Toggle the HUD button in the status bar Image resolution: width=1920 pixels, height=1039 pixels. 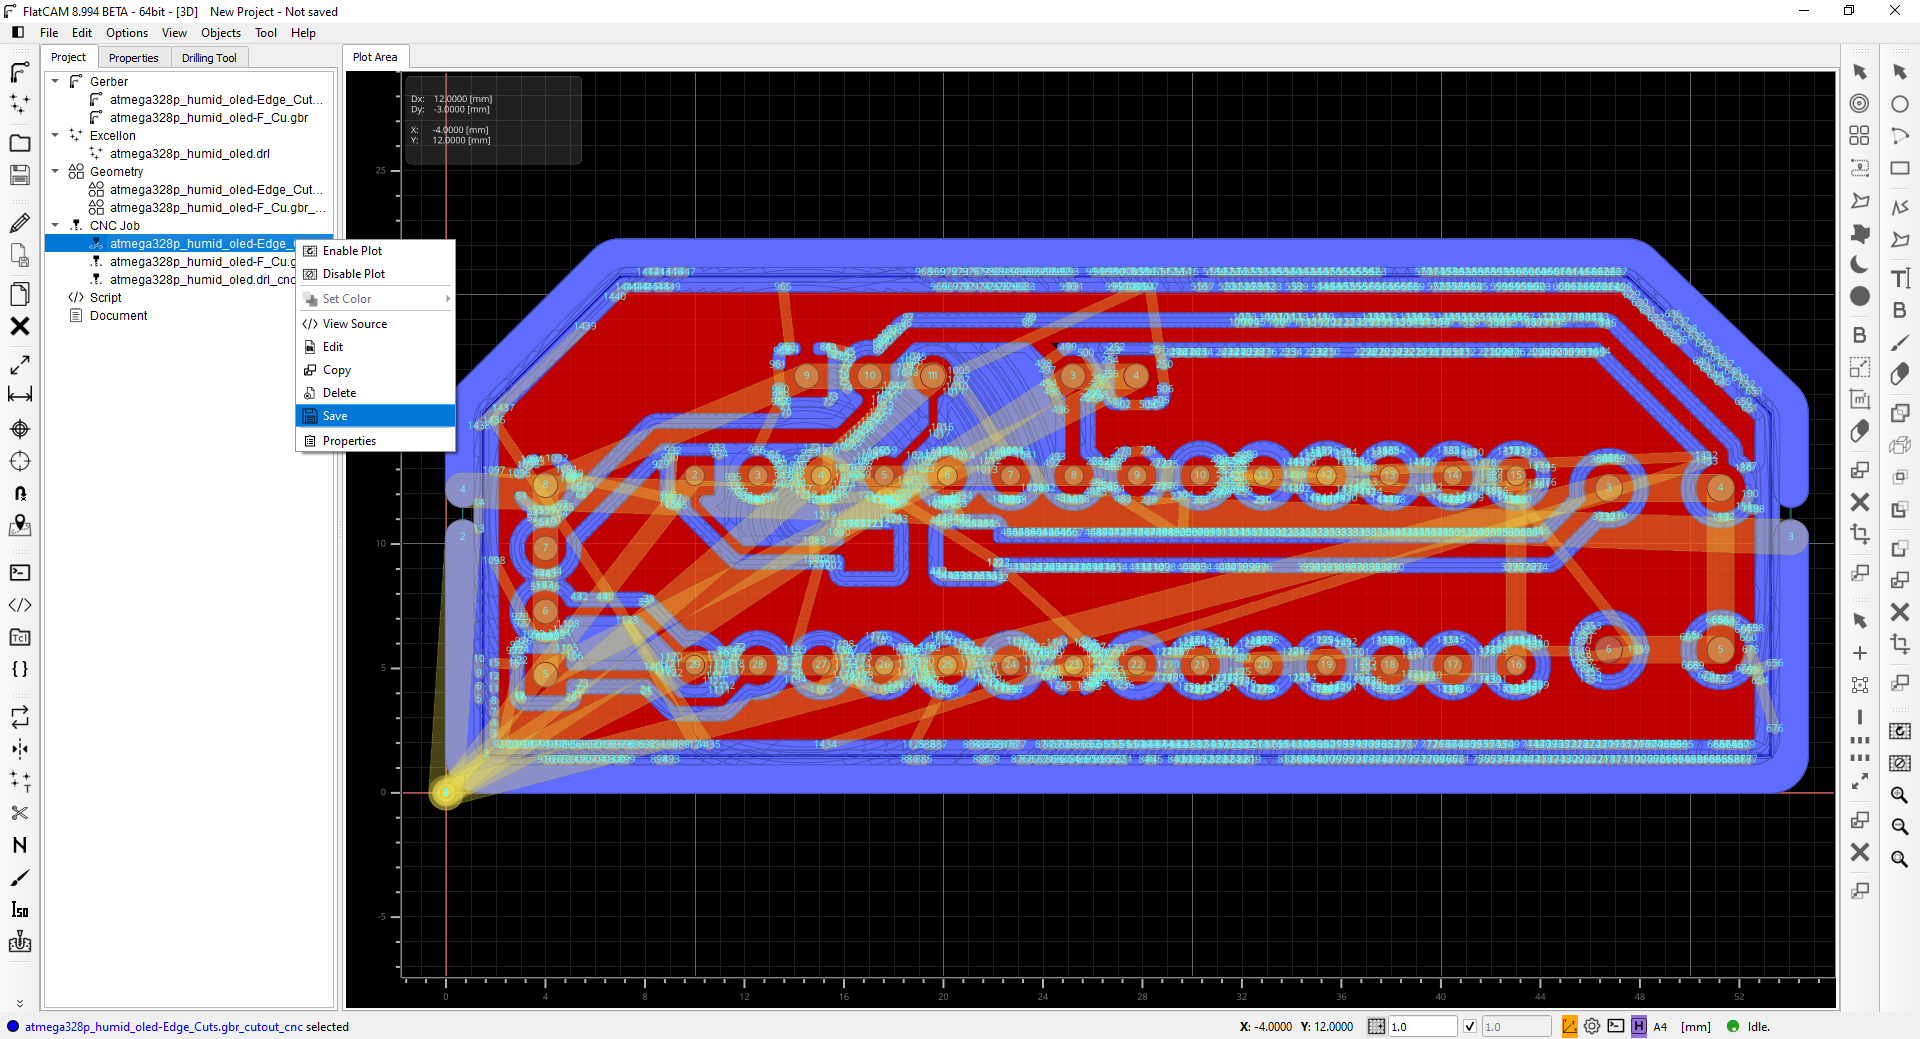click(x=1639, y=1026)
